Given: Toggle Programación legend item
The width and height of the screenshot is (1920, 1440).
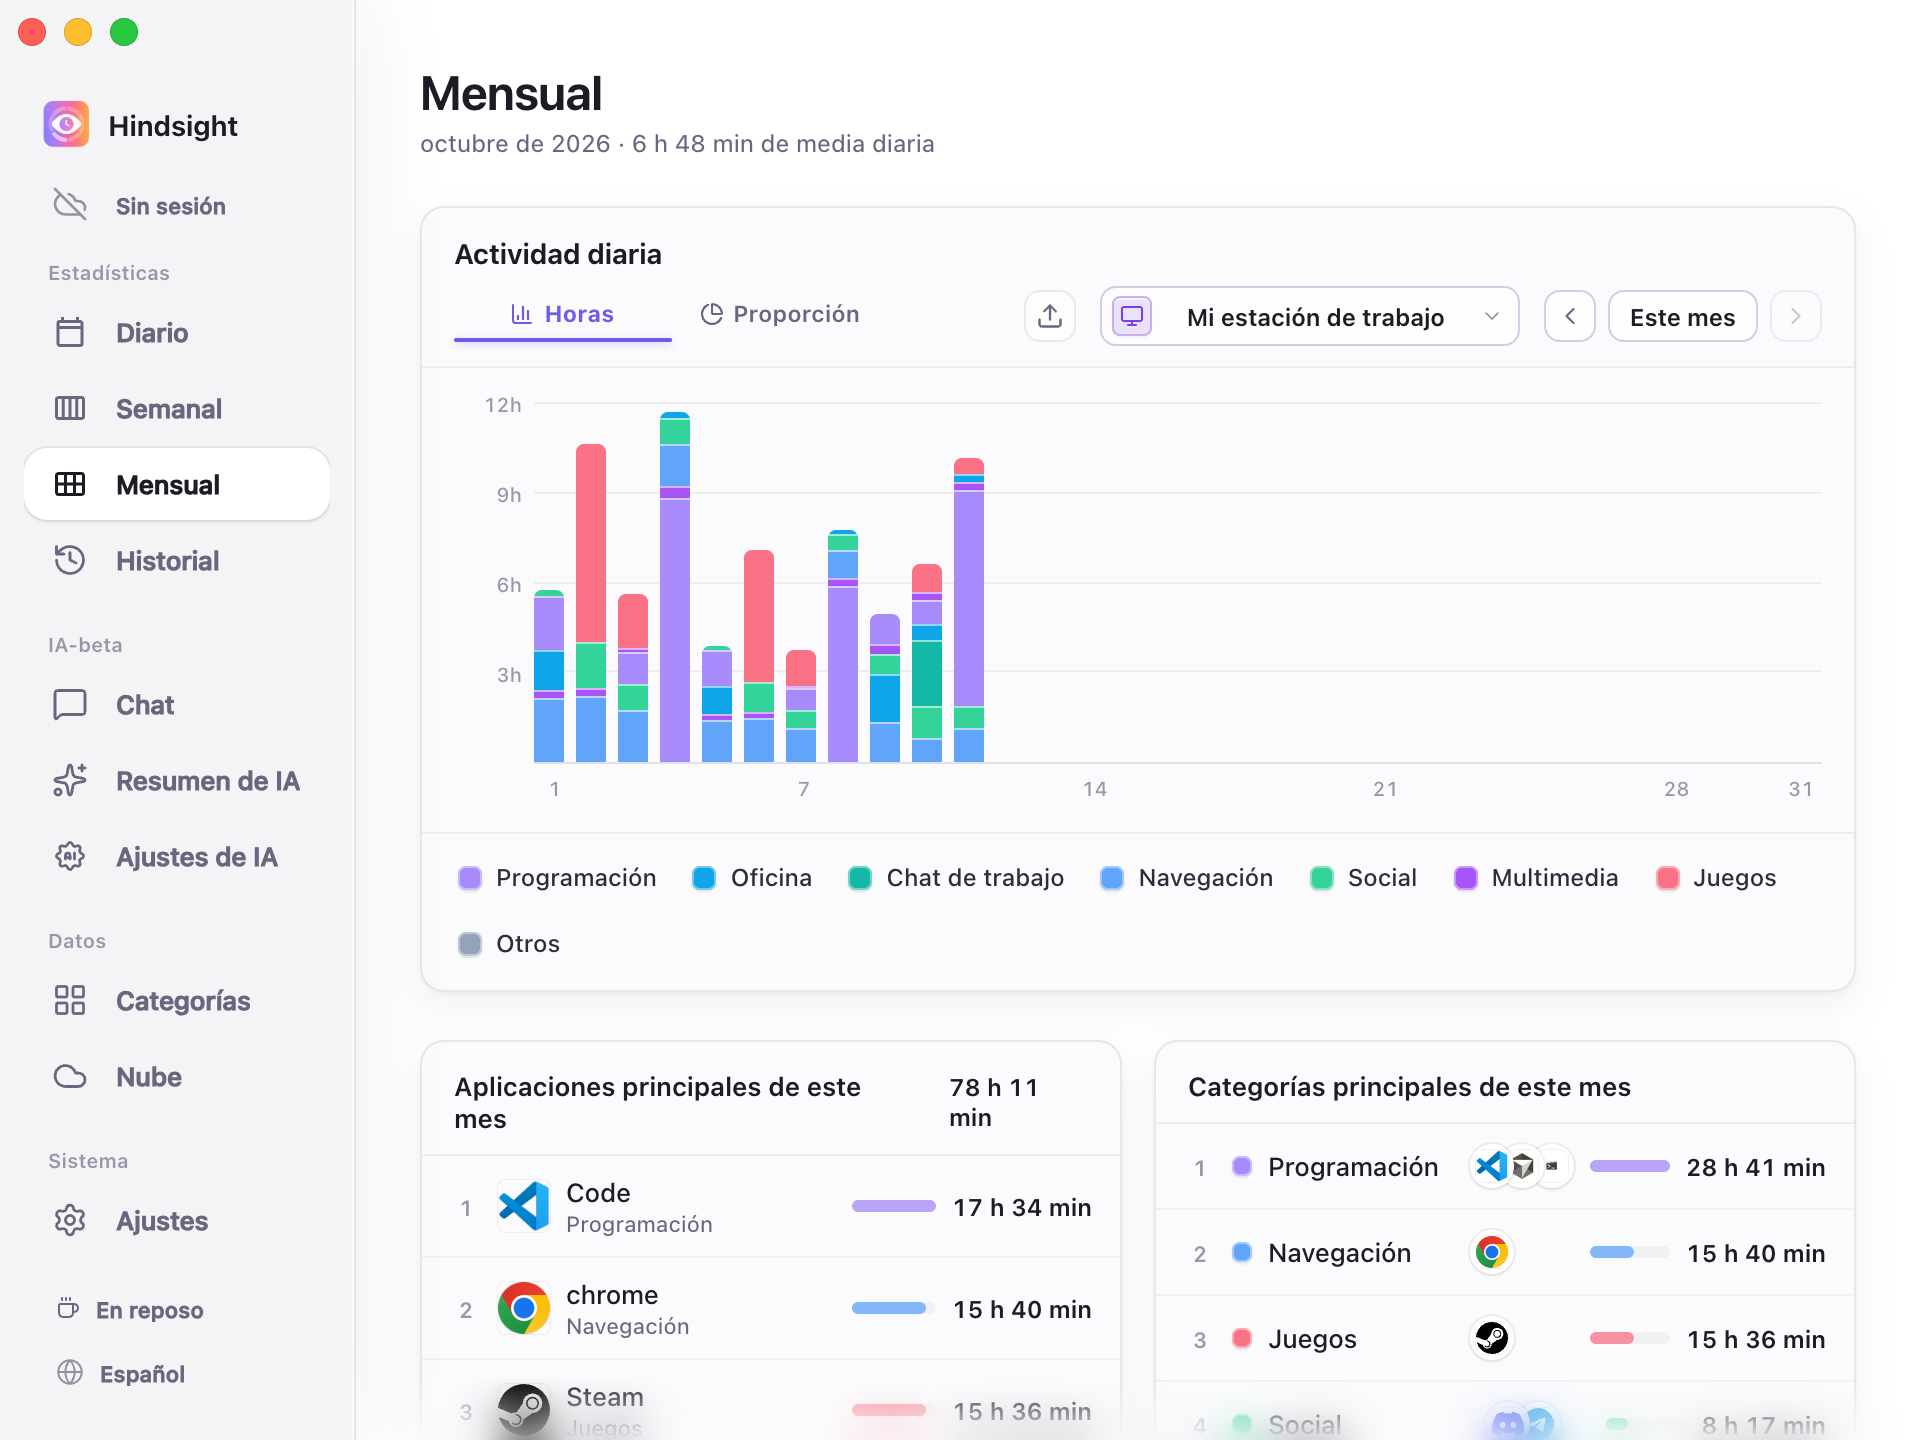Looking at the screenshot, I should 557,878.
